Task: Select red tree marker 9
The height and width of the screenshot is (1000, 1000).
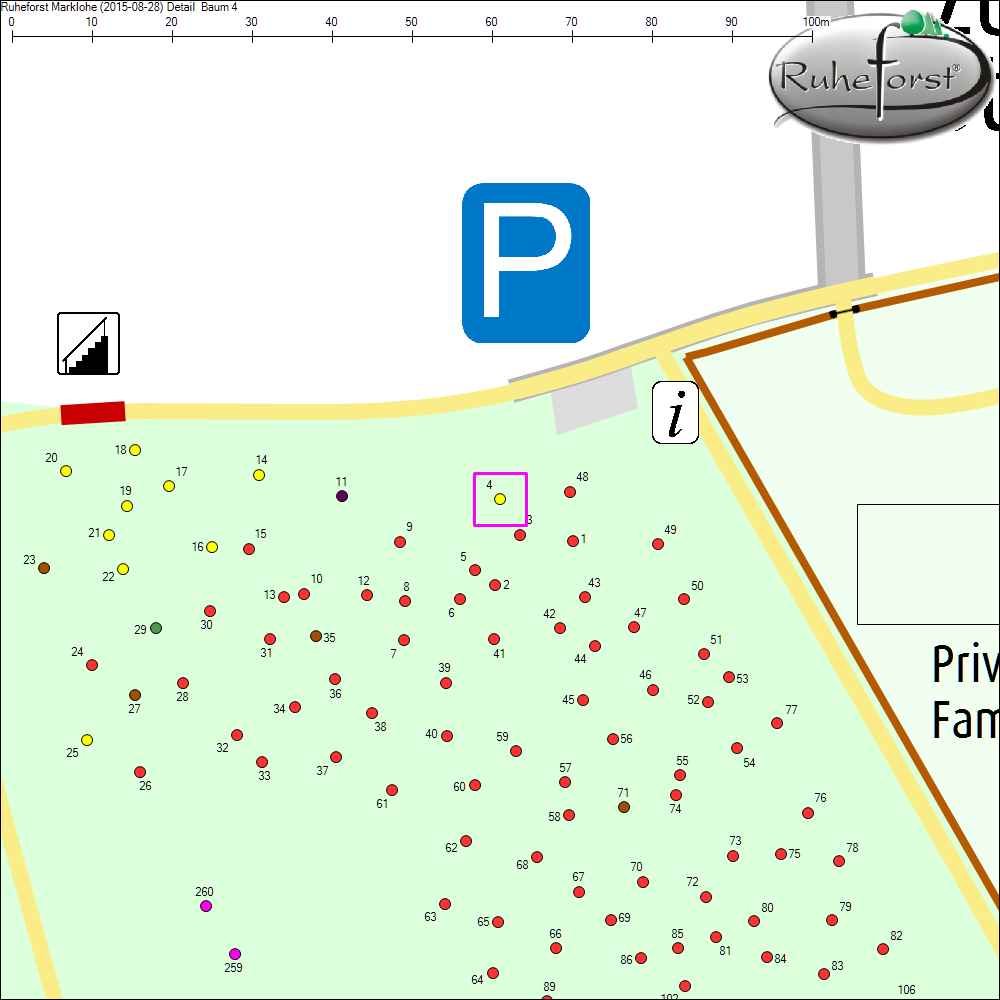Action: point(400,542)
